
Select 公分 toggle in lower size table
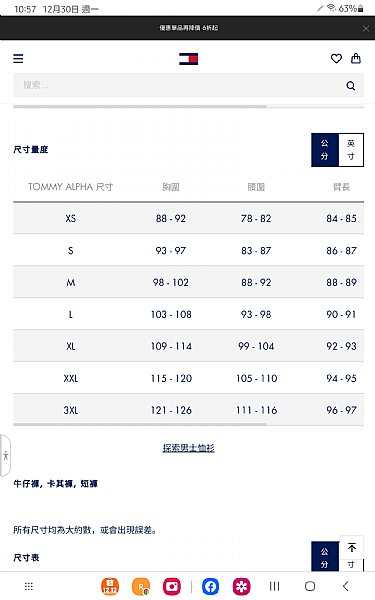tap(324, 557)
